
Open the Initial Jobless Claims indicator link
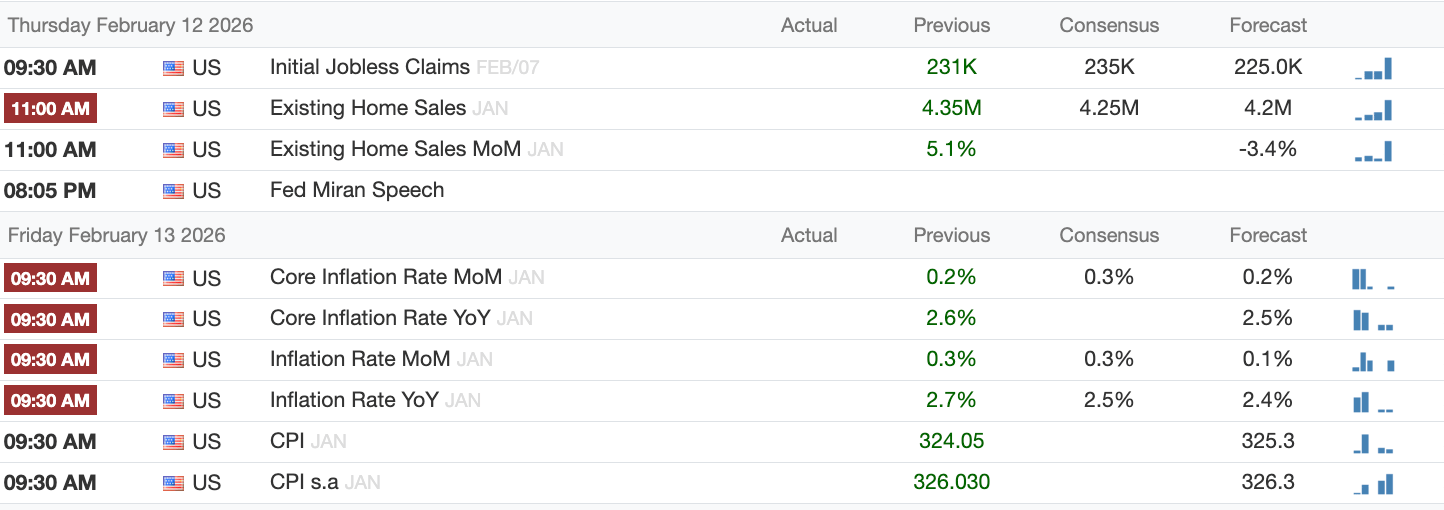tap(369, 67)
